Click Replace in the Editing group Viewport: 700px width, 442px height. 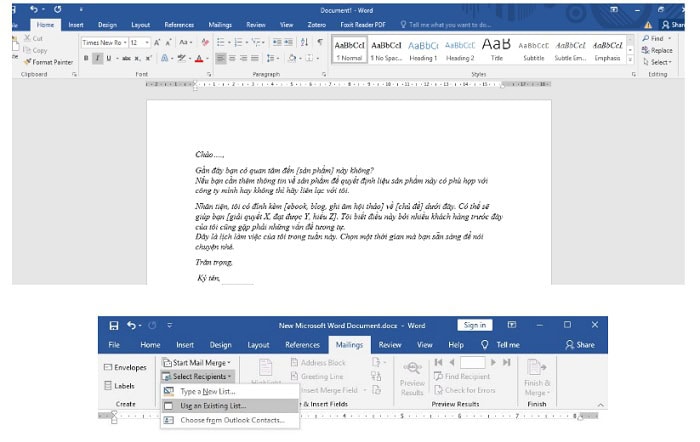click(660, 50)
